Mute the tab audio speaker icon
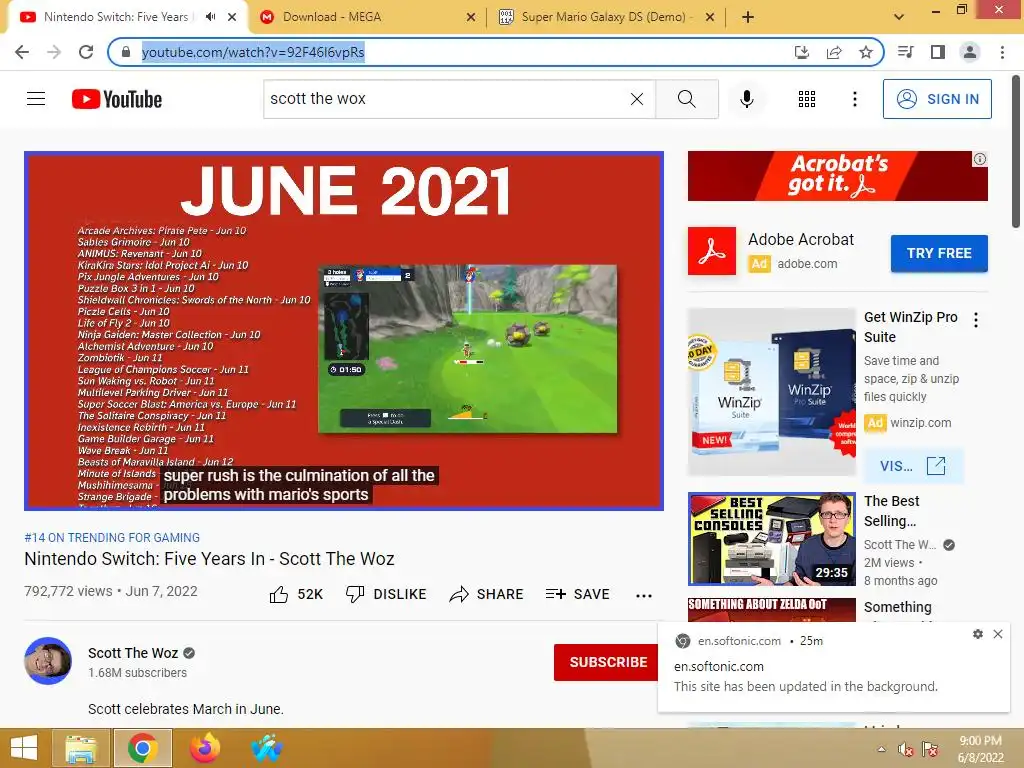Image resolution: width=1024 pixels, height=768 pixels. click(x=210, y=17)
